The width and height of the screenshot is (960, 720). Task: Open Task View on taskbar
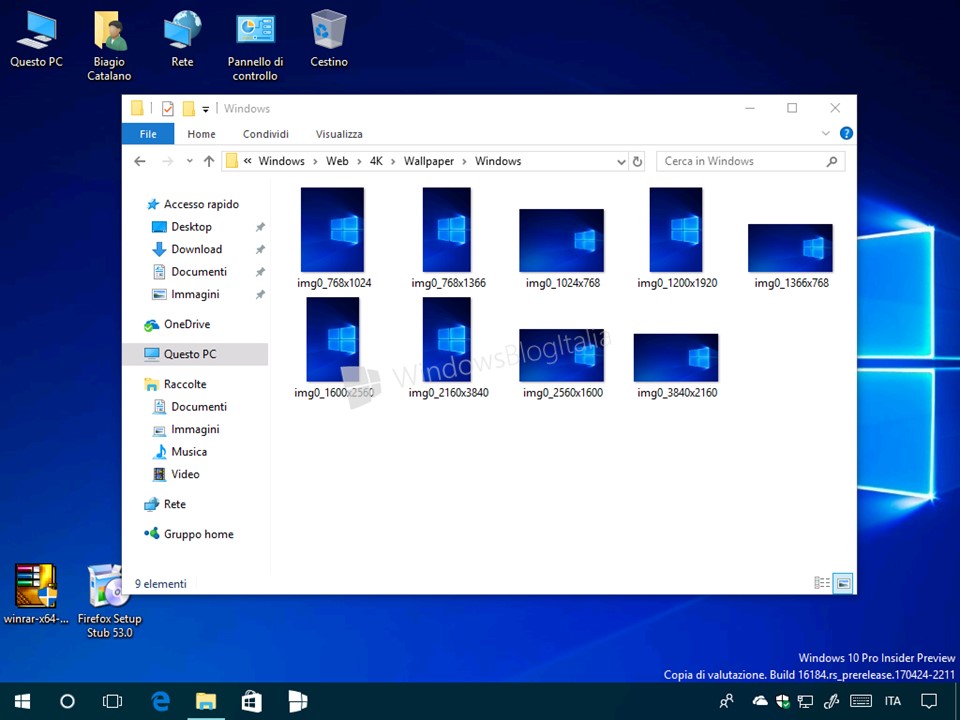point(113,702)
